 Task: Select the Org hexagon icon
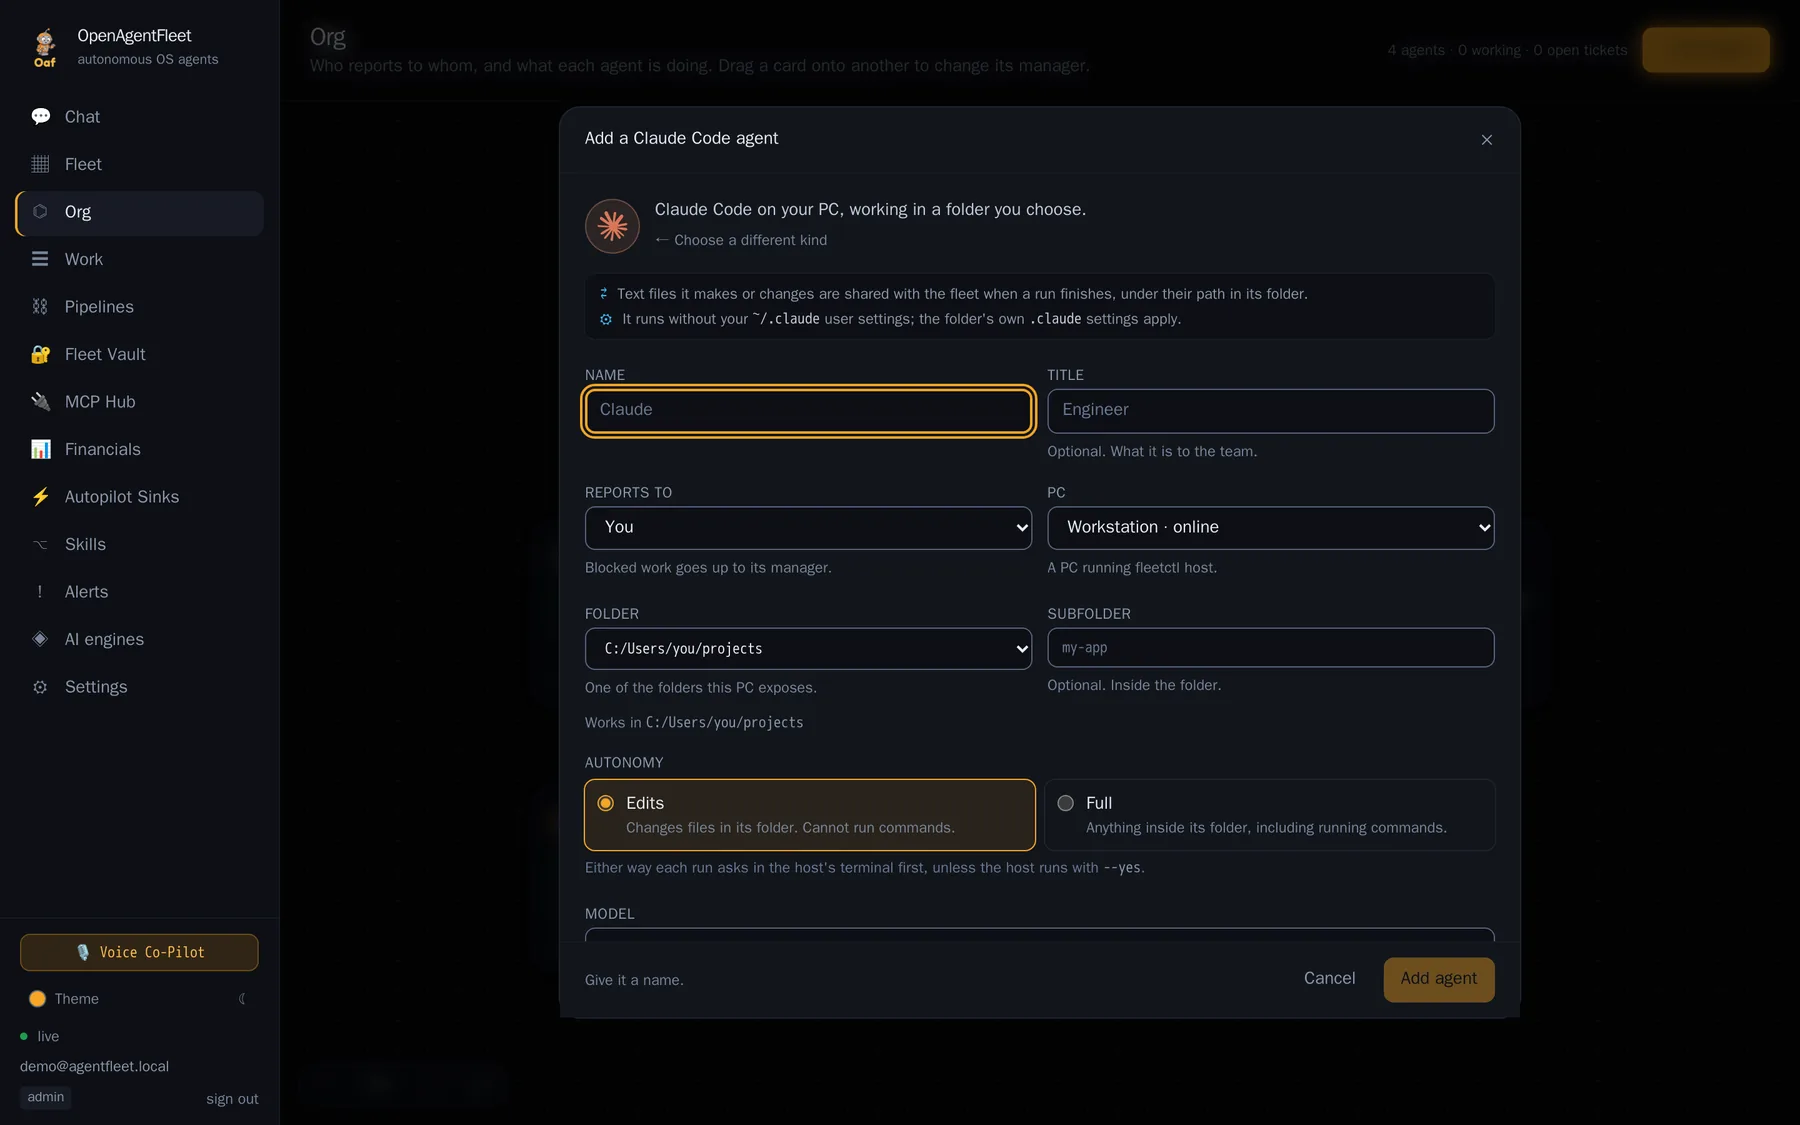click(x=40, y=212)
